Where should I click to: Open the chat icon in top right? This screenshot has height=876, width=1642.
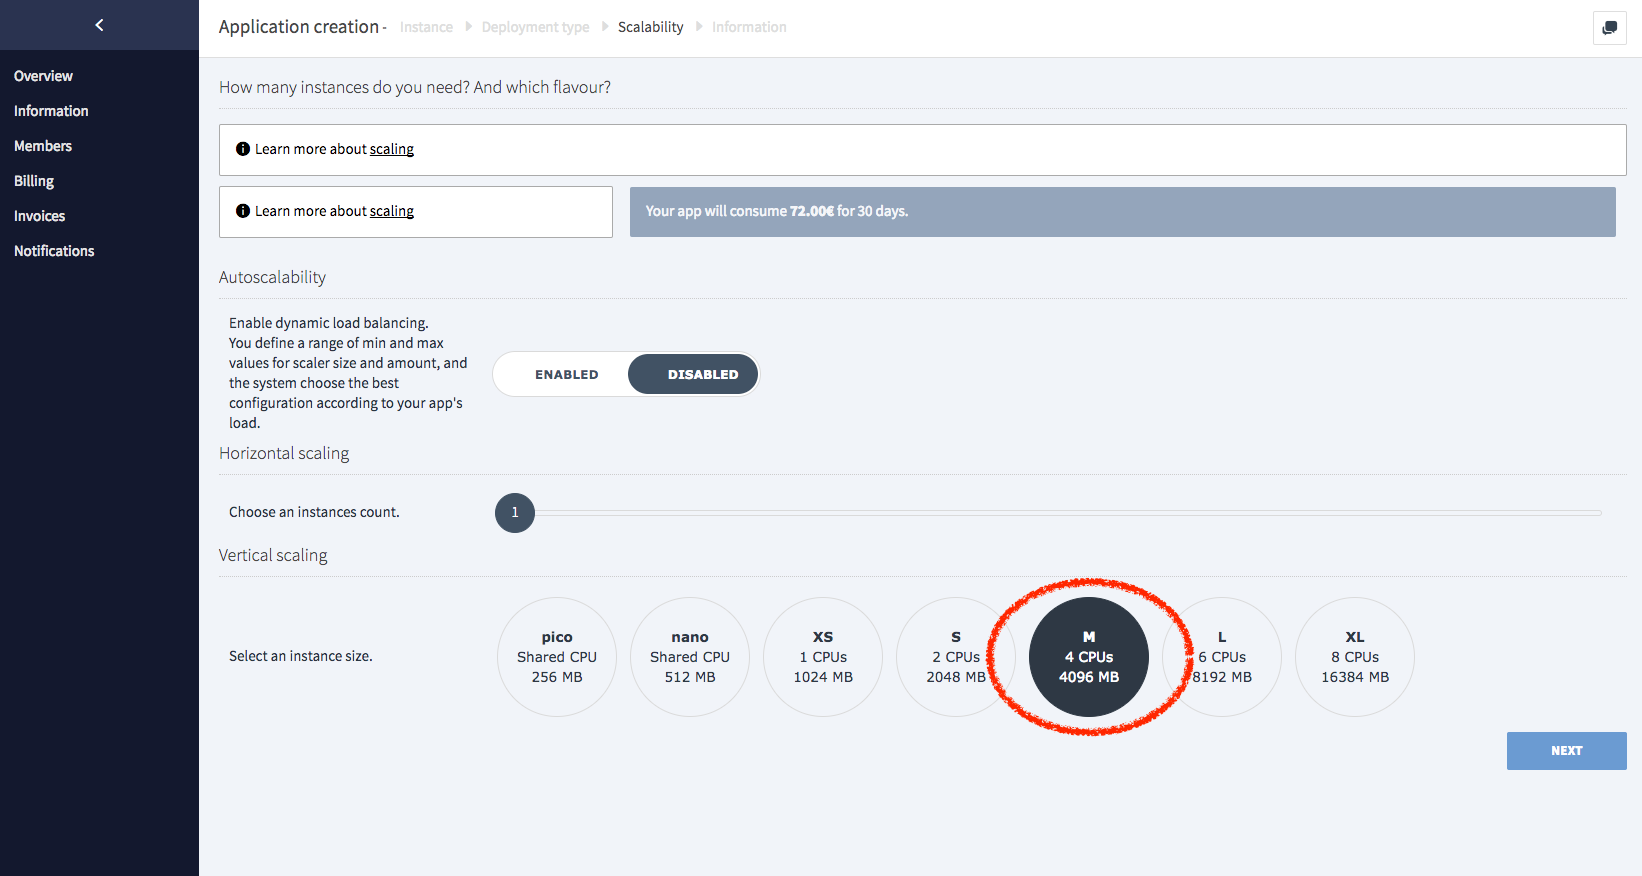point(1609,28)
